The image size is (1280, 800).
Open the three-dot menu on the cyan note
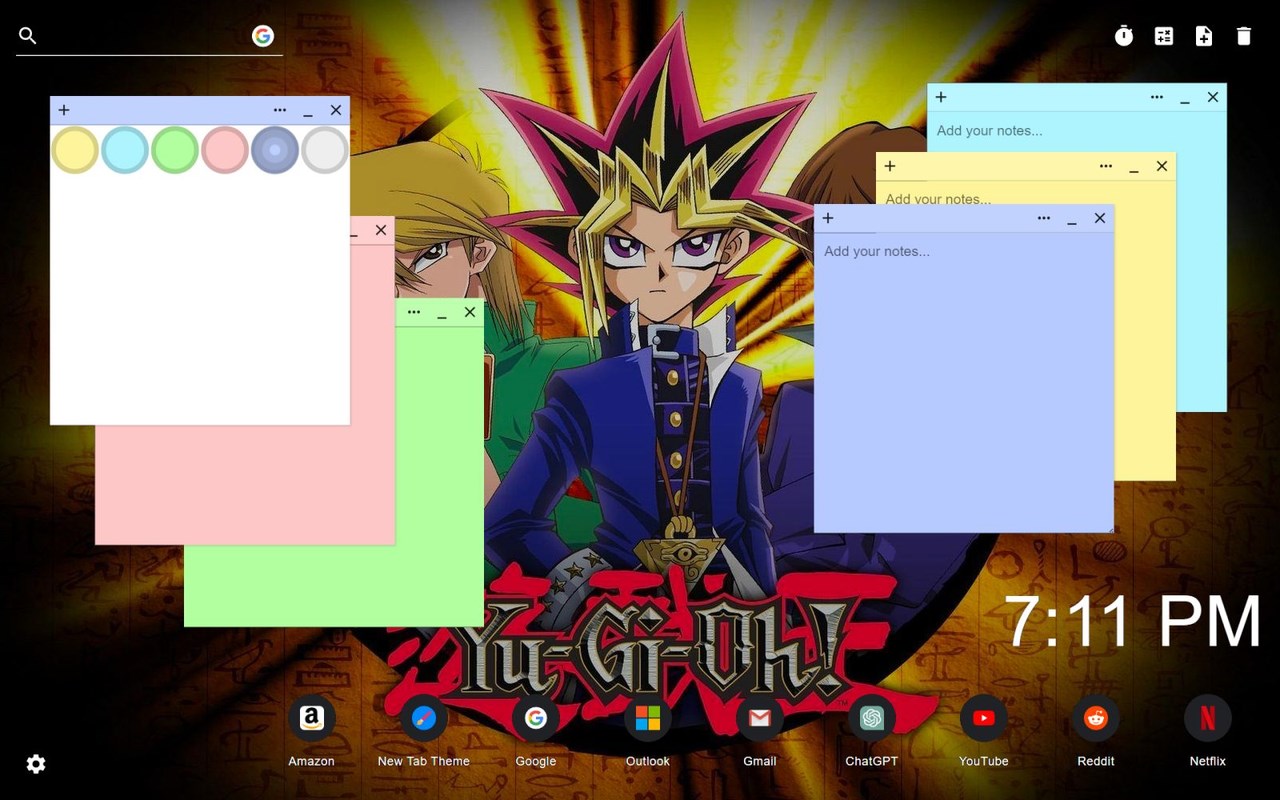[x=1157, y=97]
